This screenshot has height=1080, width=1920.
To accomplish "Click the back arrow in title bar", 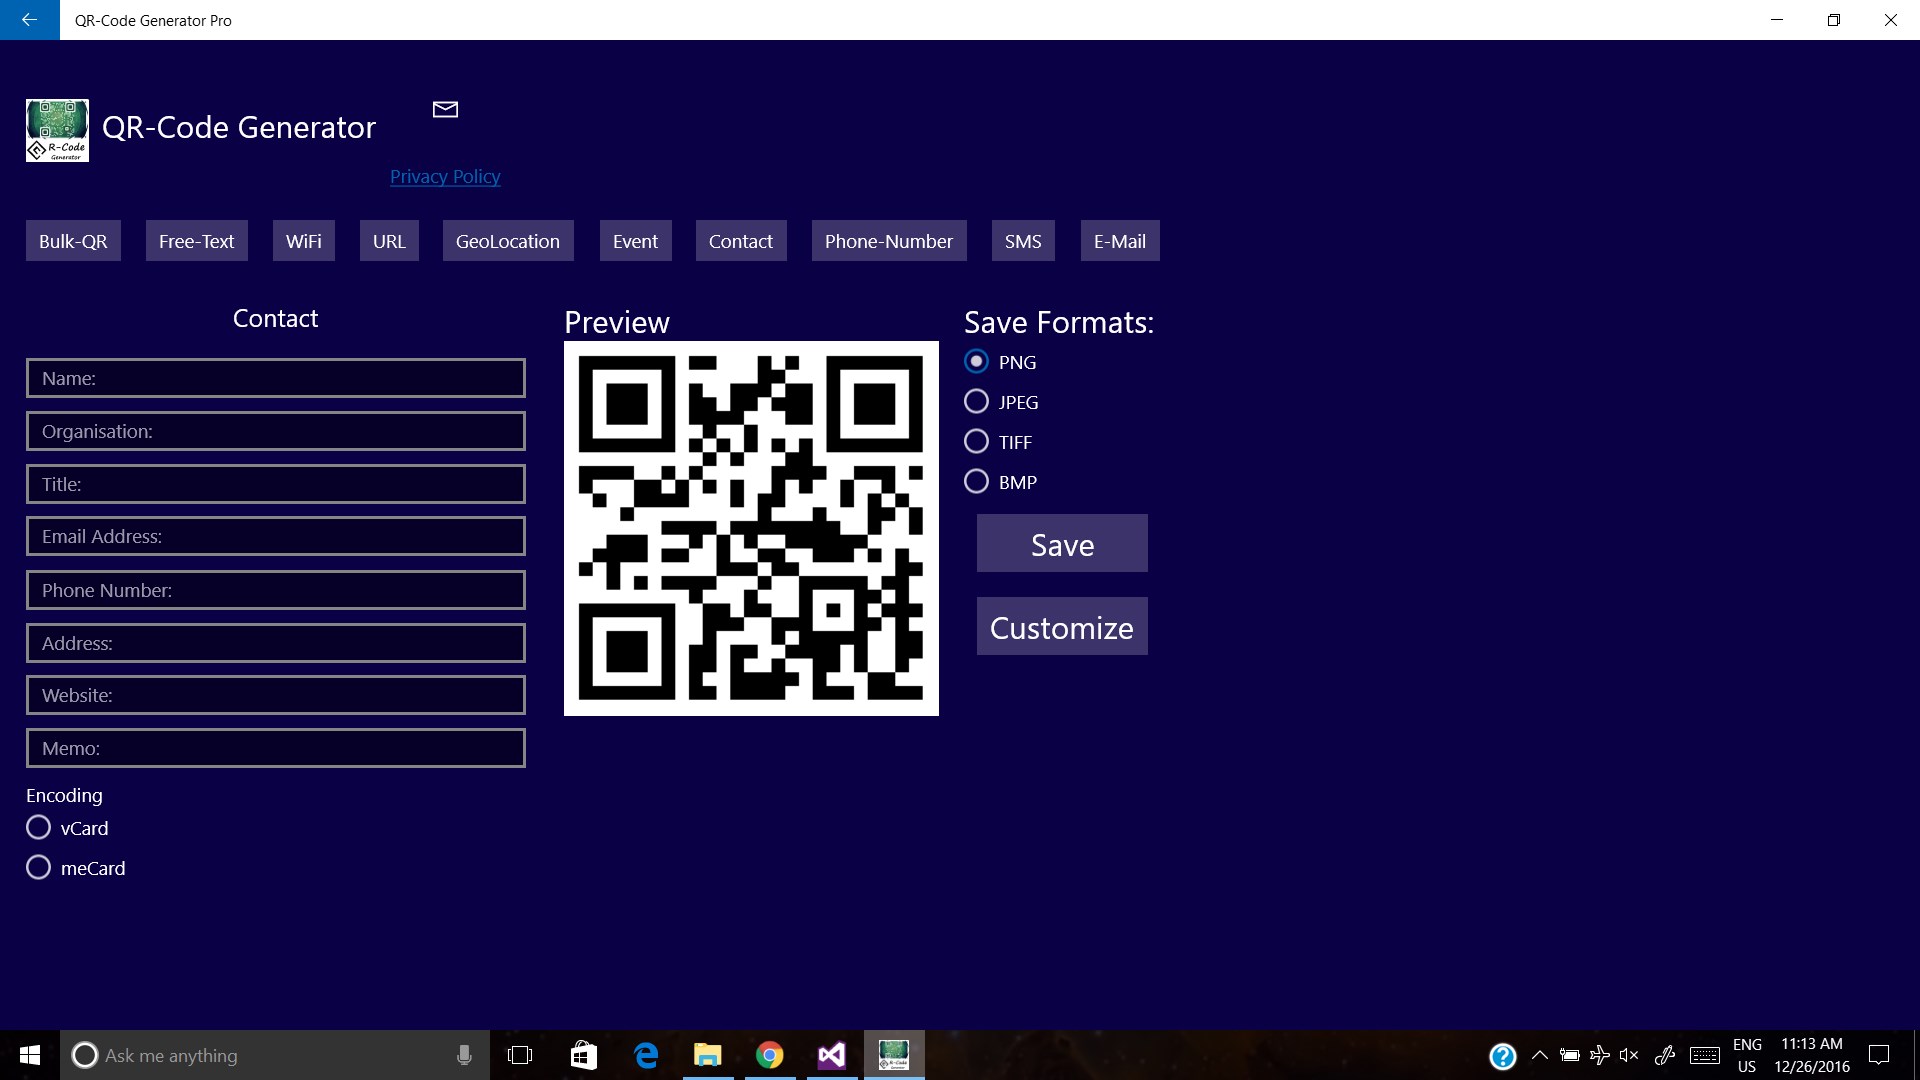I will [x=29, y=20].
